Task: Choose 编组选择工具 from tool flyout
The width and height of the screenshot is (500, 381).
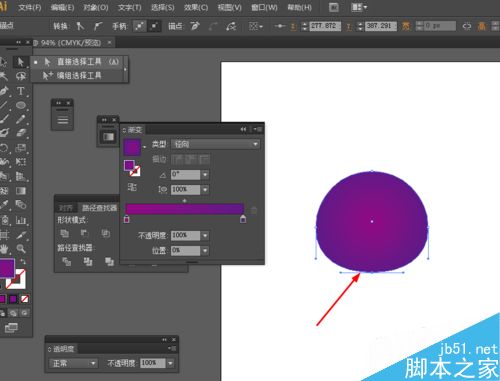Action: pos(79,76)
